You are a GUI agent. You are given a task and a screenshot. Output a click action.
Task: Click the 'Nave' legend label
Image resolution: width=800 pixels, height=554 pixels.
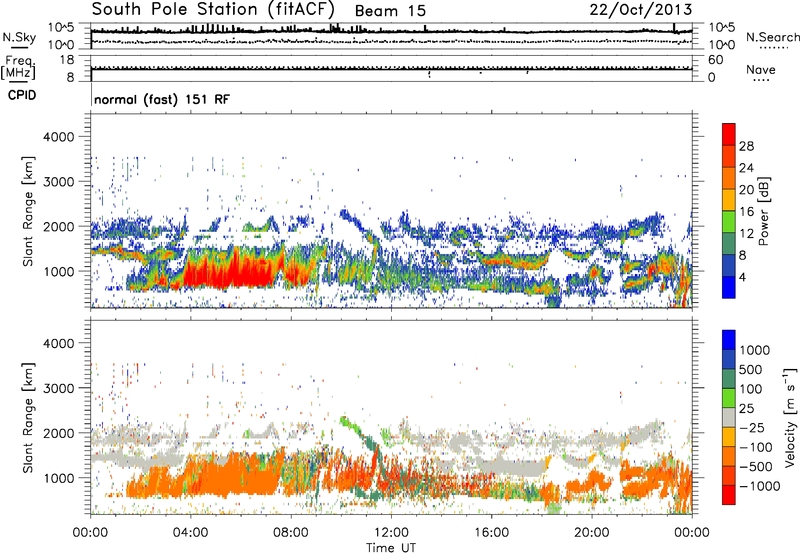click(x=761, y=69)
